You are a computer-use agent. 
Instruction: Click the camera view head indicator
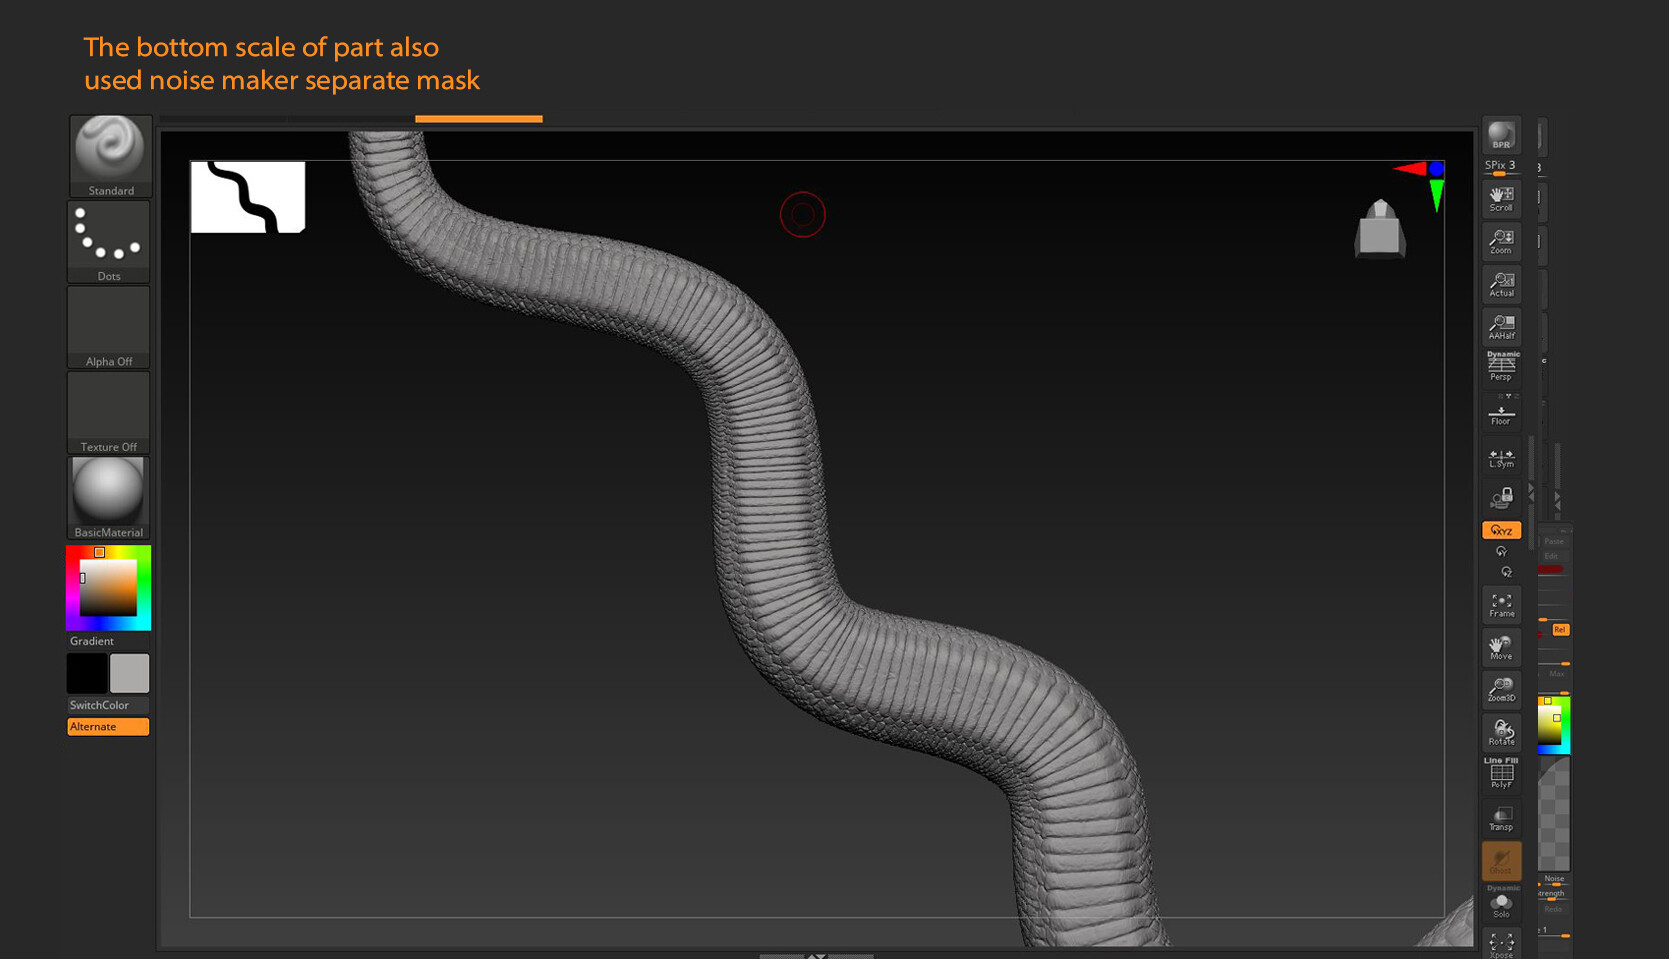coord(1380,229)
